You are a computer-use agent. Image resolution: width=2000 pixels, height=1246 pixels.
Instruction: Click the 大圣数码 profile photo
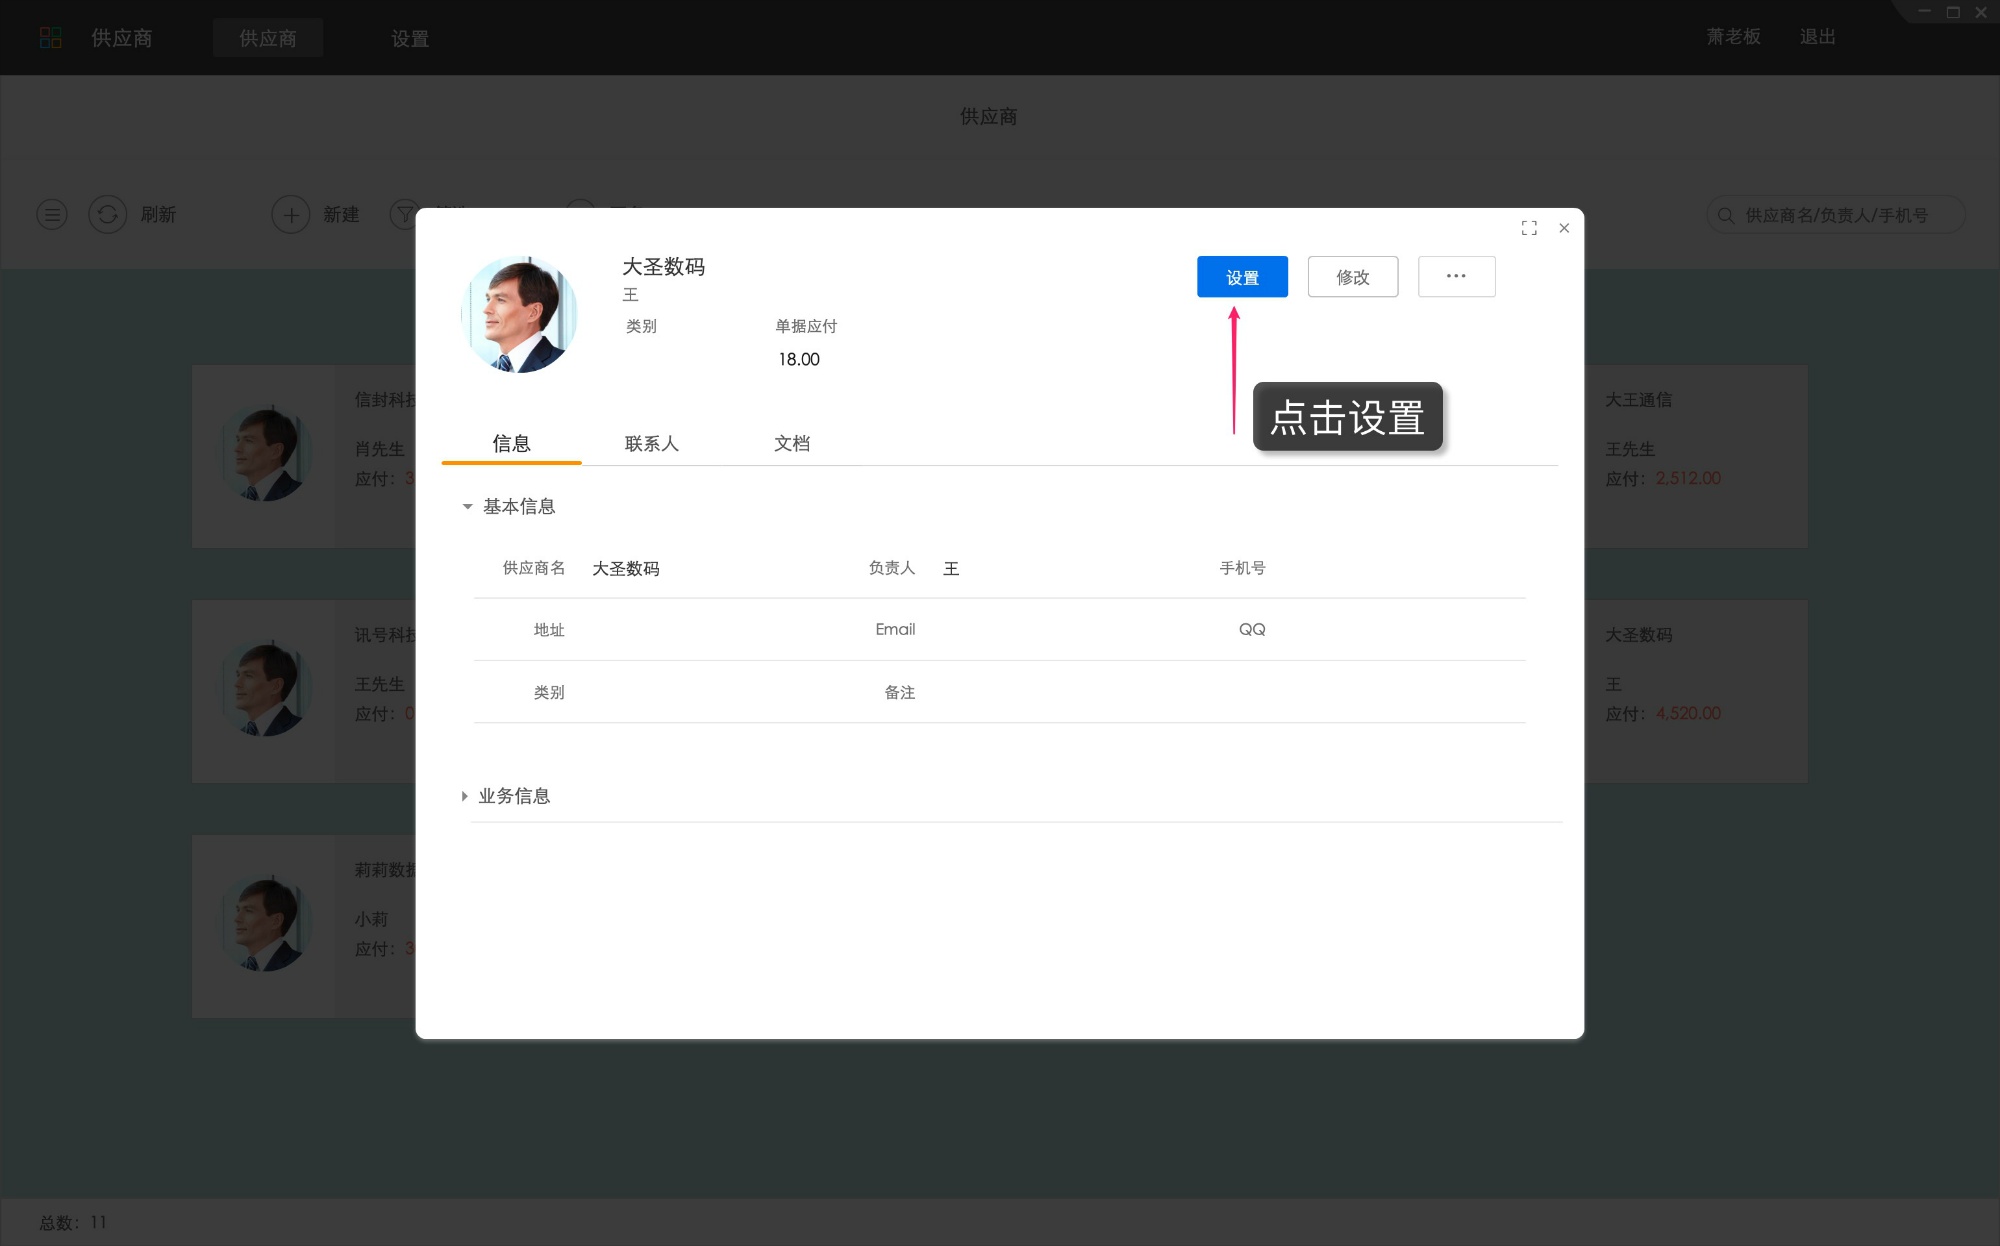[x=519, y=313]
